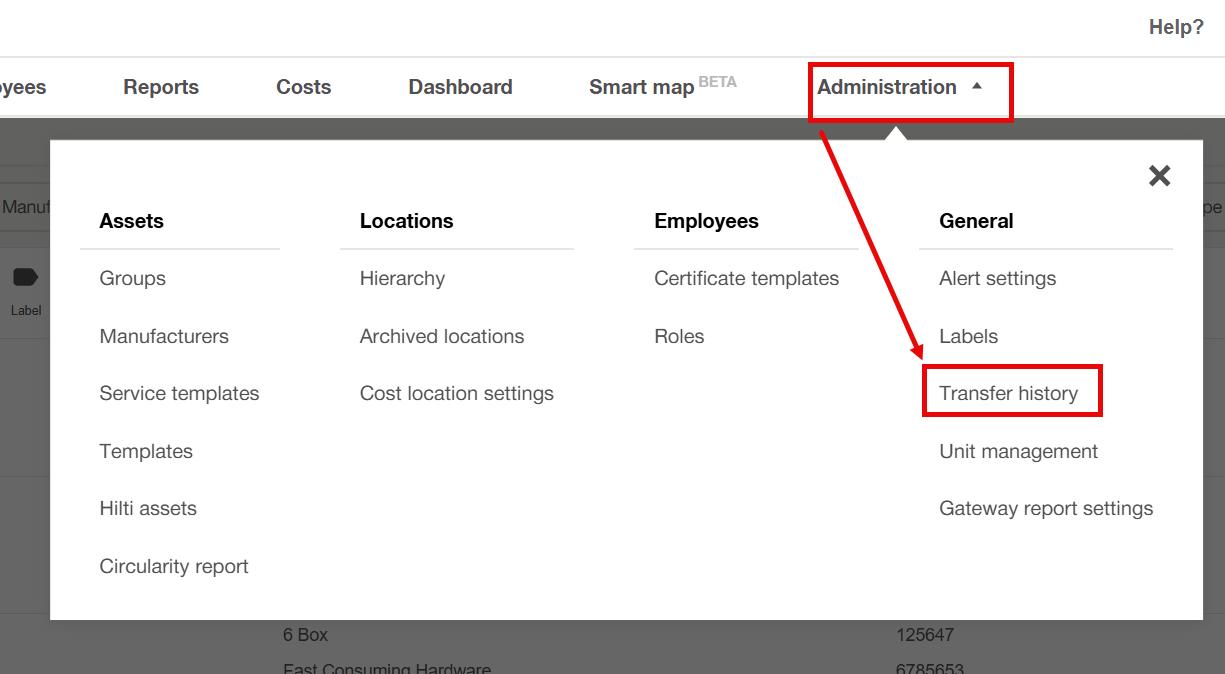1225x674 pixels.
Task: Open Circularity report
Action: (174, 567)
